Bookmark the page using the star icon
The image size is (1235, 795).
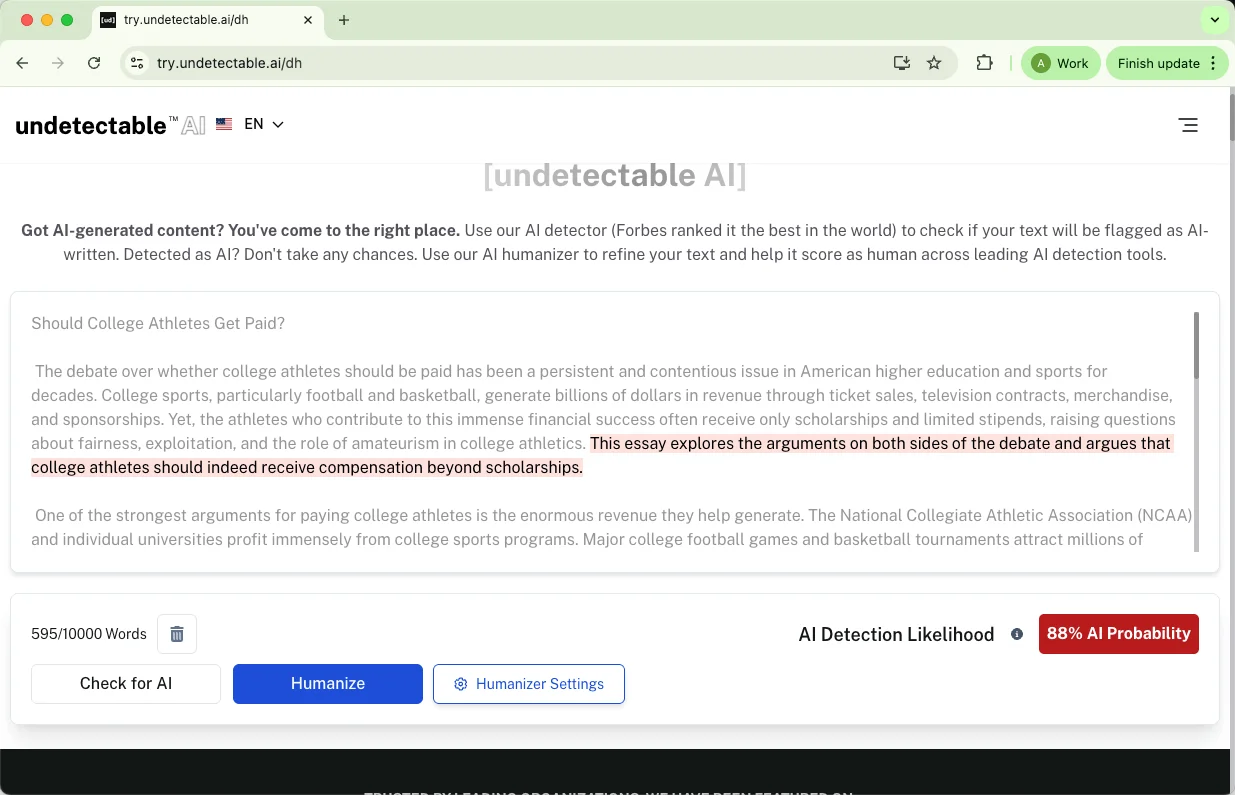[x=934, y=62]
